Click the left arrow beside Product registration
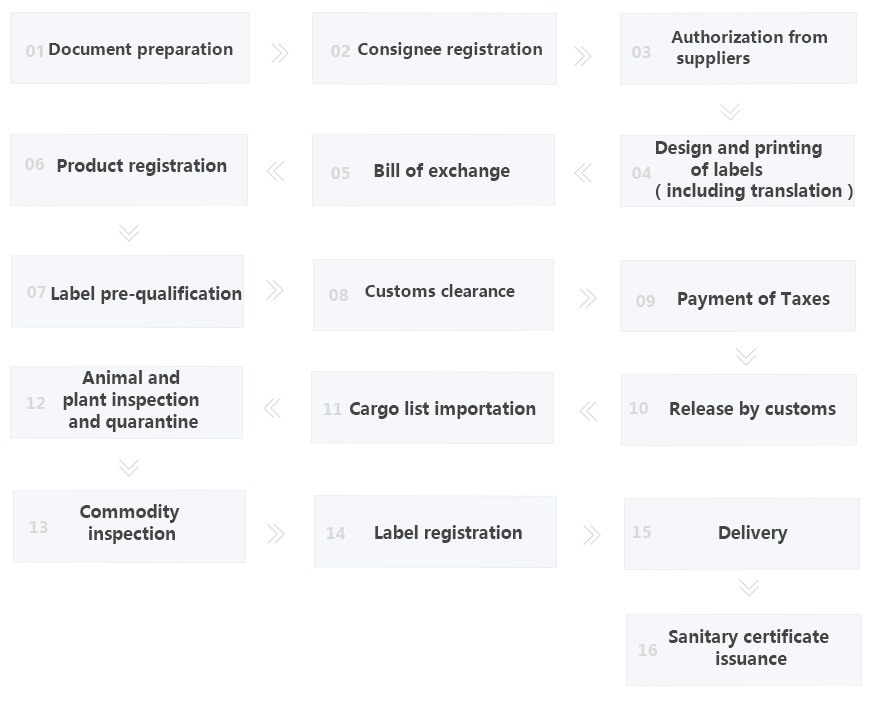The height and width of the screenshot is (702, 880). 275,171
